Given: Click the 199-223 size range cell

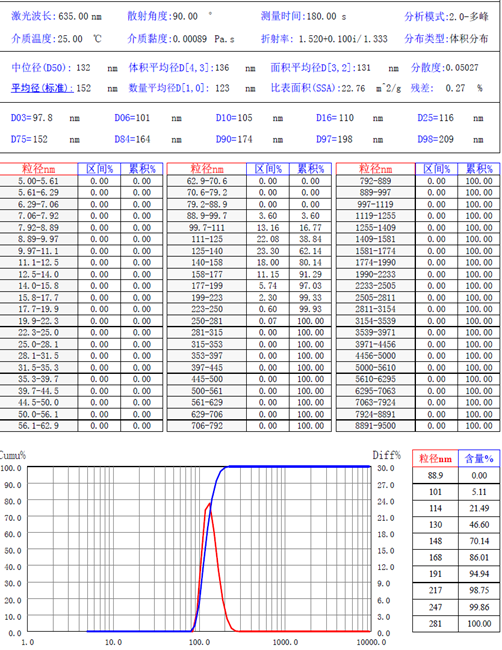Looking at the screenshot, I should [x=206, y=298].
